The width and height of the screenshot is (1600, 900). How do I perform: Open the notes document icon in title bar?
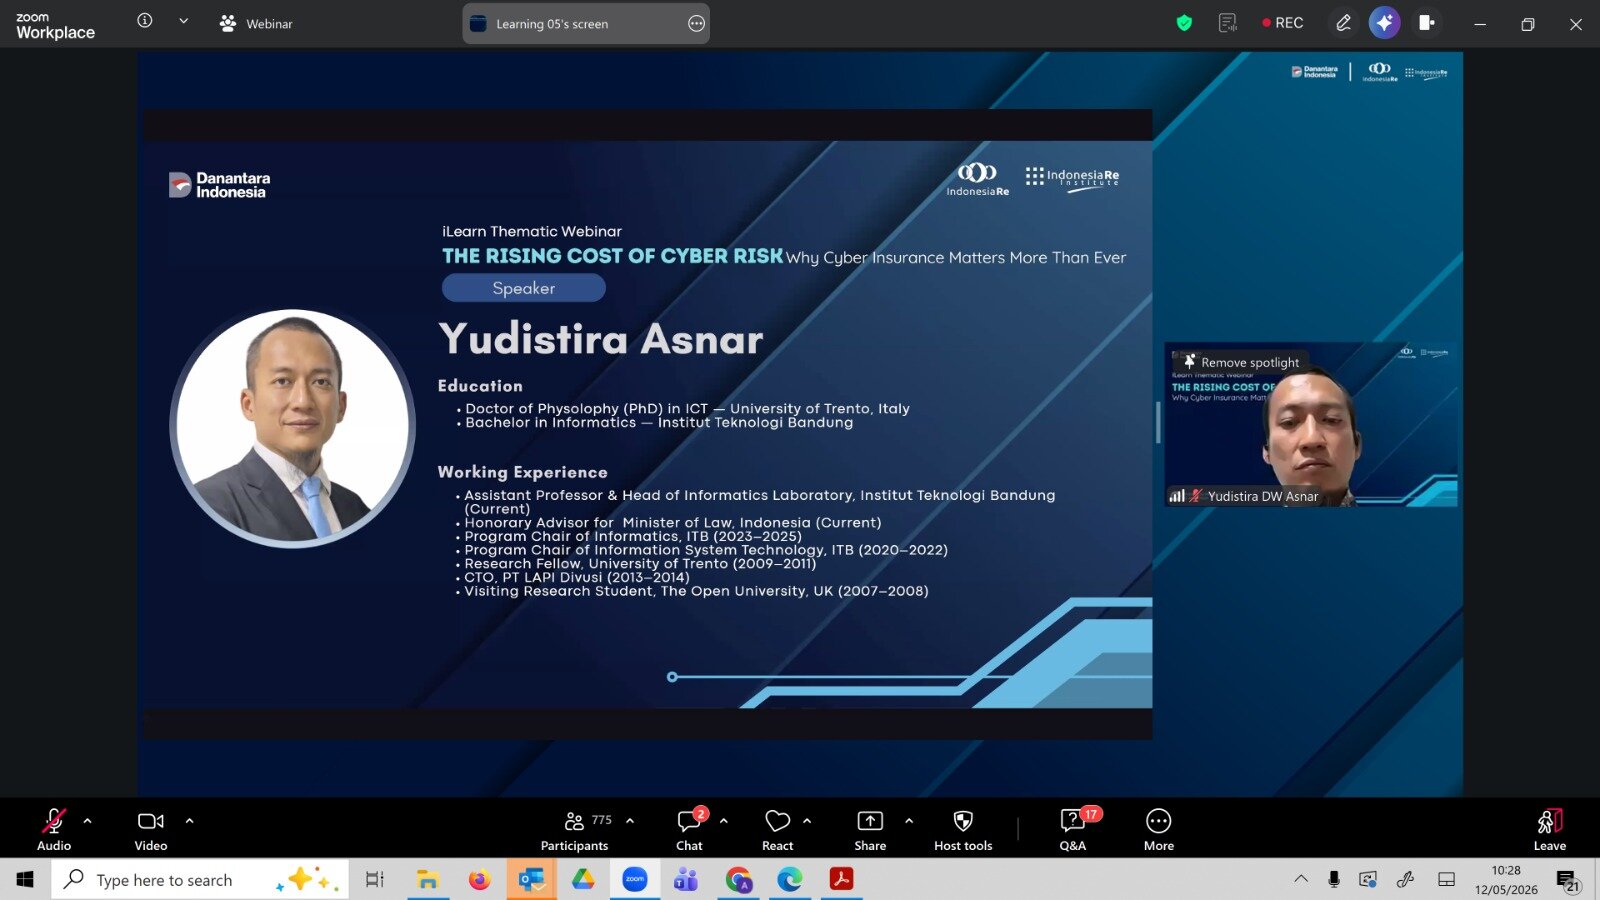(x=1228, y=23)
